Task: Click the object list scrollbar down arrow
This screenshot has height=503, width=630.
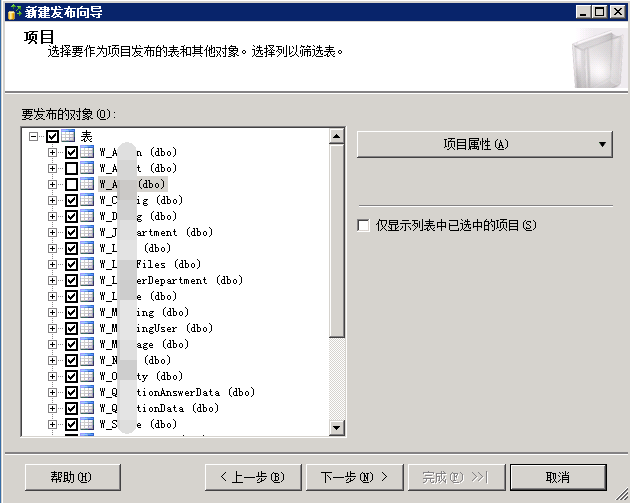Action: (x=337, y=428)
